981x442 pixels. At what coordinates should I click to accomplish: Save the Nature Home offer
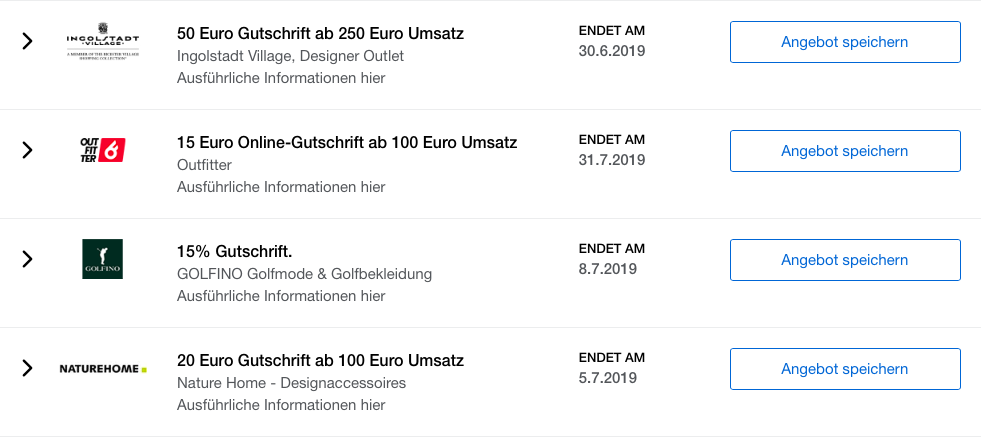[845, 369]
